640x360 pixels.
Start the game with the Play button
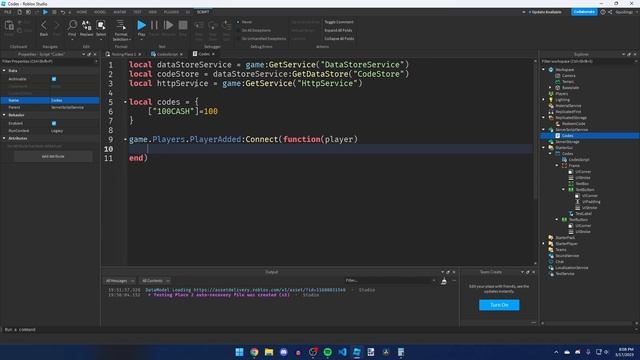[141, 26]
